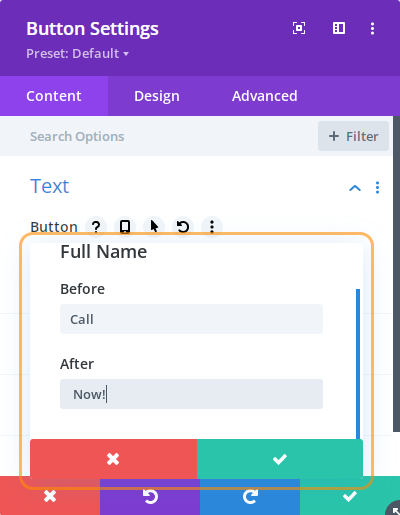400x515 pixels.
Task: Open the Button Settings more options menu
Action: pos(372,28)
